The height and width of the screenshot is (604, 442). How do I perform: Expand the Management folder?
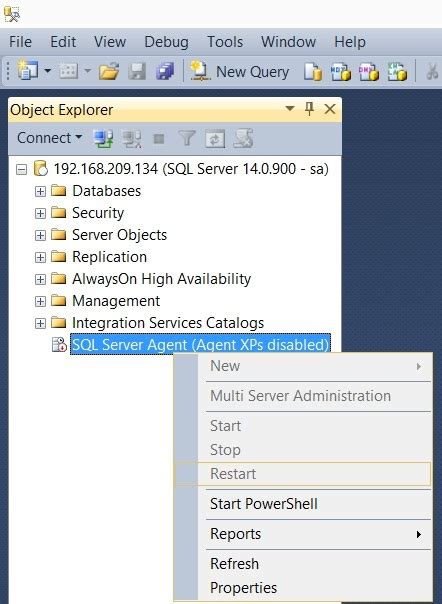pyautogui.click(x=40, y=301)
